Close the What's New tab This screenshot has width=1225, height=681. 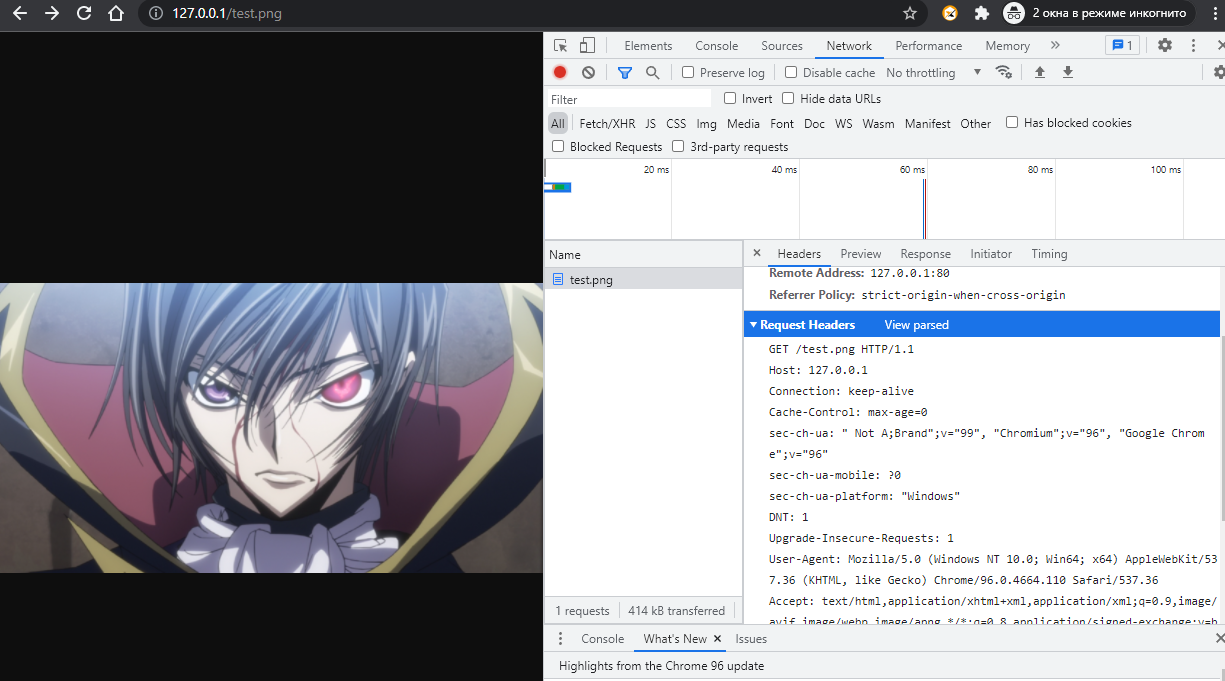pyautogui.click(x=718, y=639)
